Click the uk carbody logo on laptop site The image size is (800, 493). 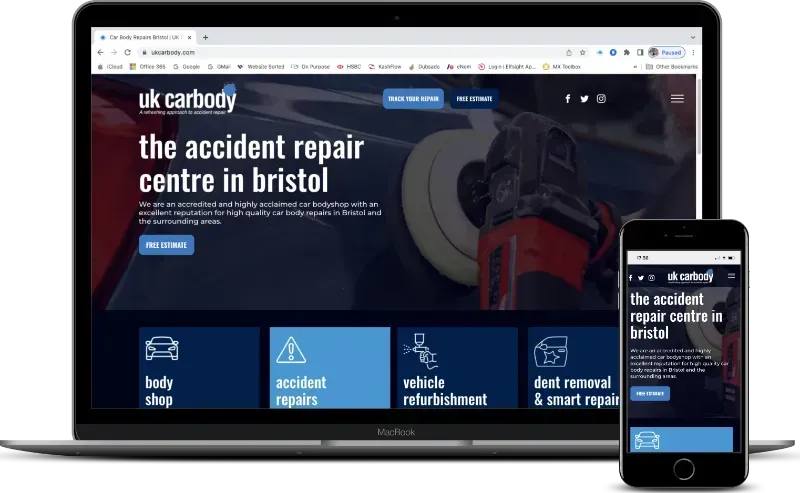(x=188, y=98)
